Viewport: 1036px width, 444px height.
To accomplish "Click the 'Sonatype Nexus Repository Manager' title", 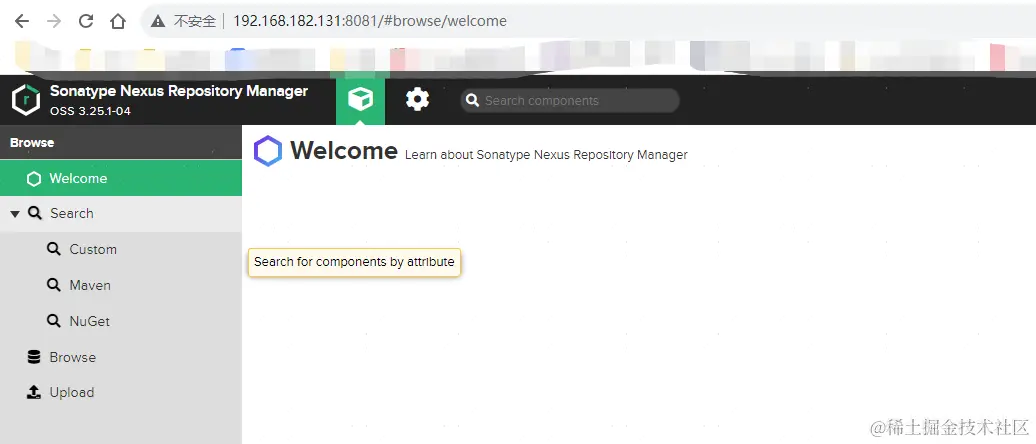I will point(179,91).
